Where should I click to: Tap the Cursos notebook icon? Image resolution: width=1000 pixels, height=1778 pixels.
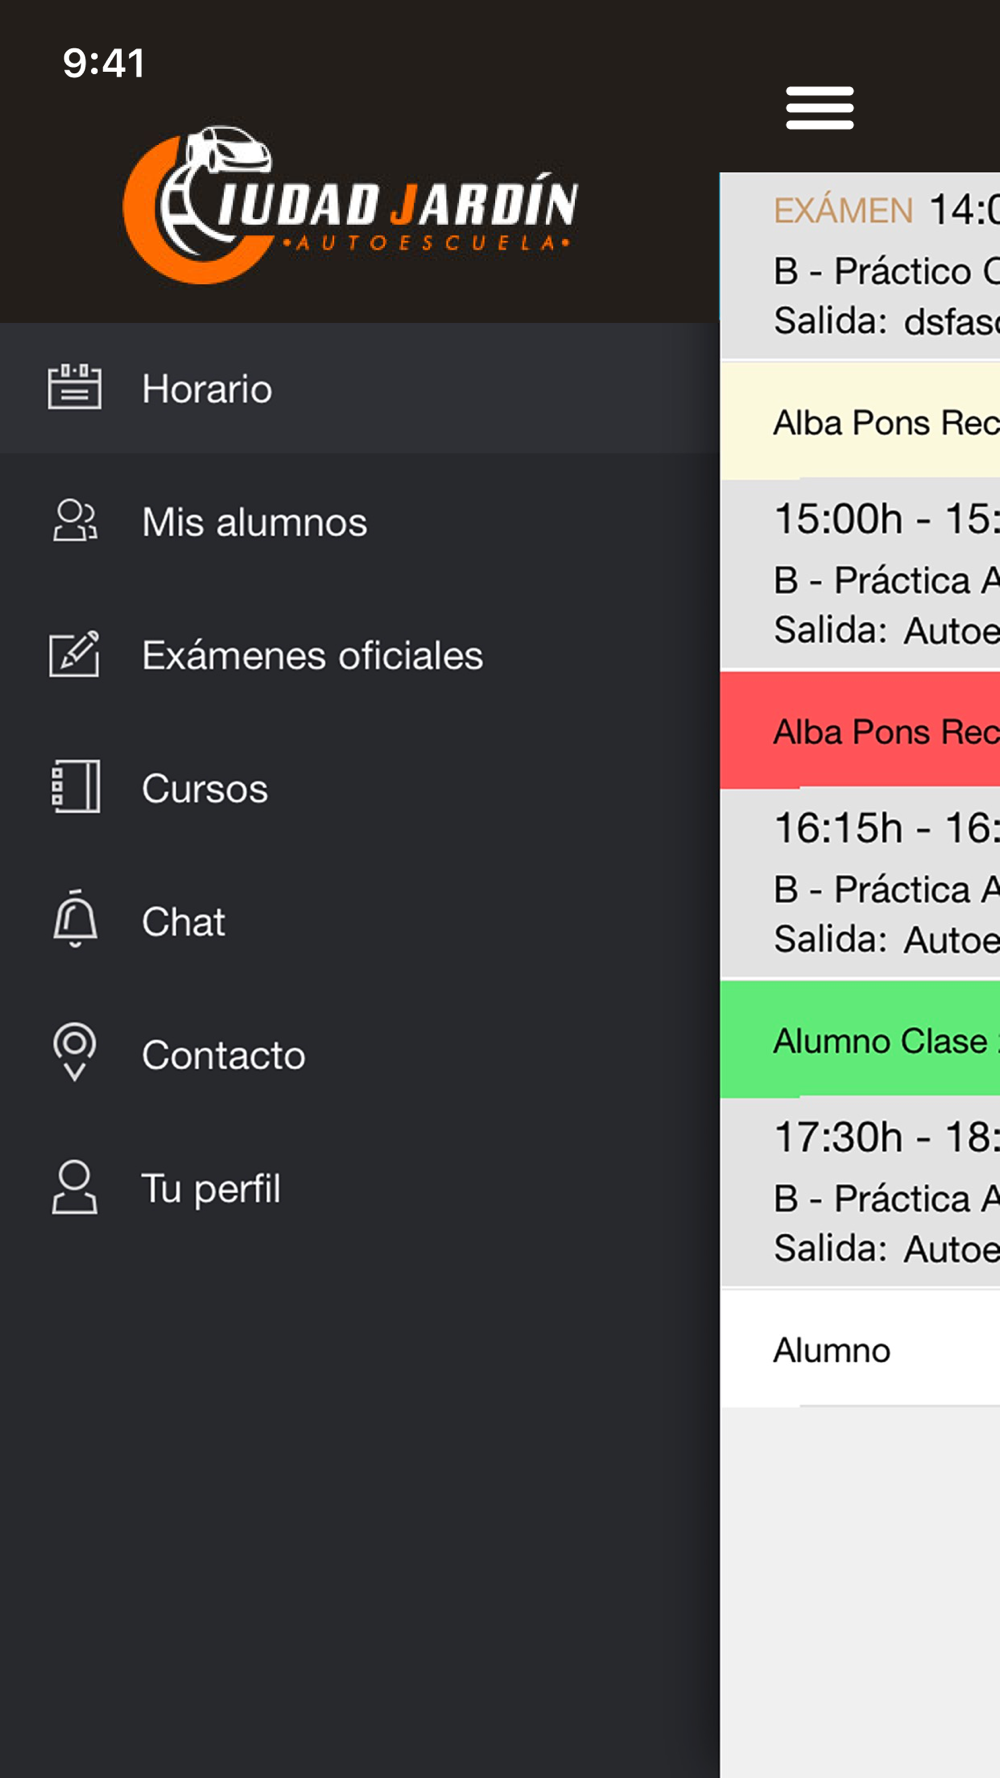click(x=75, y=787)
